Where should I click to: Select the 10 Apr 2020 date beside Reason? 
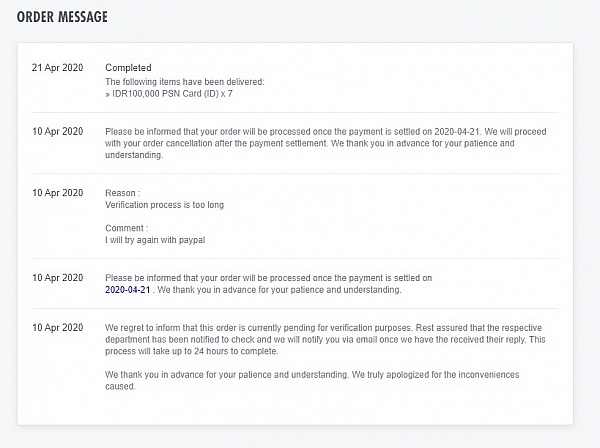[x=57, y=193]
